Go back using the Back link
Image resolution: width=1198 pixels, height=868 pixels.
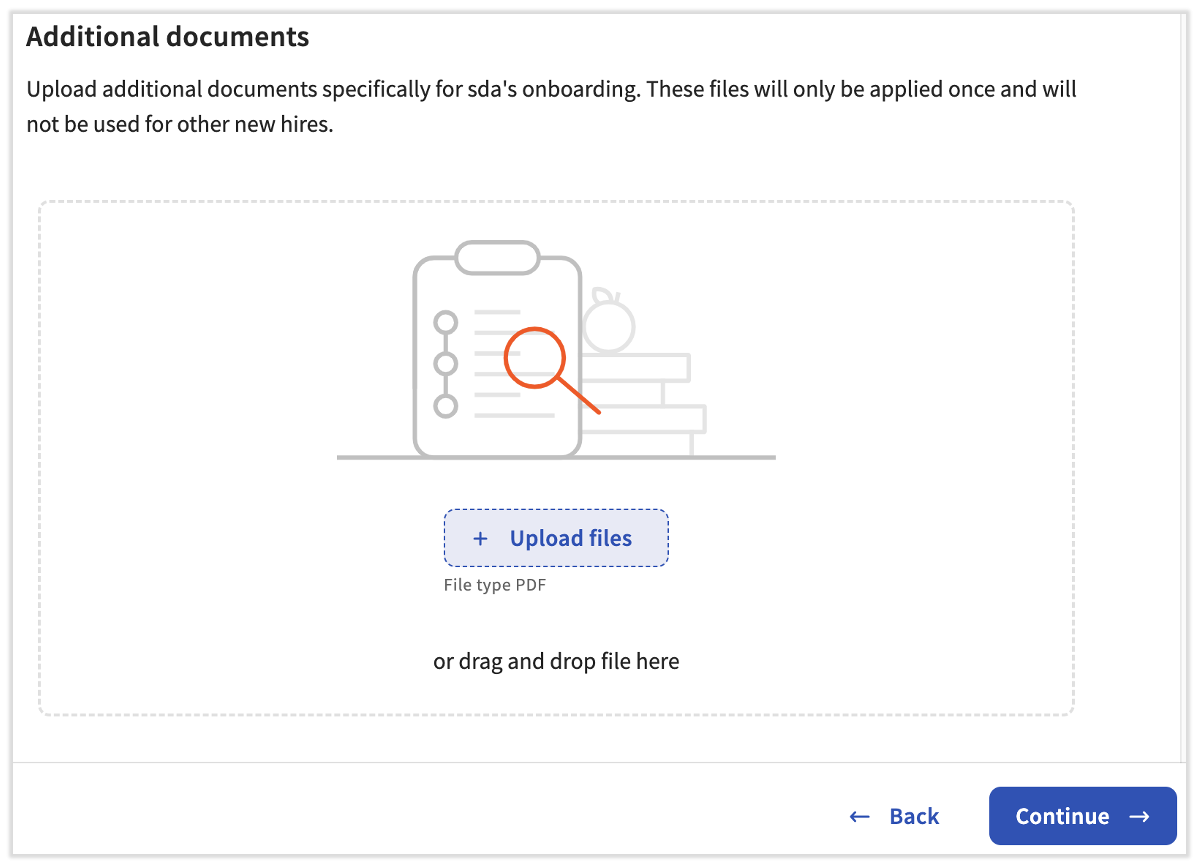(913, 816)
